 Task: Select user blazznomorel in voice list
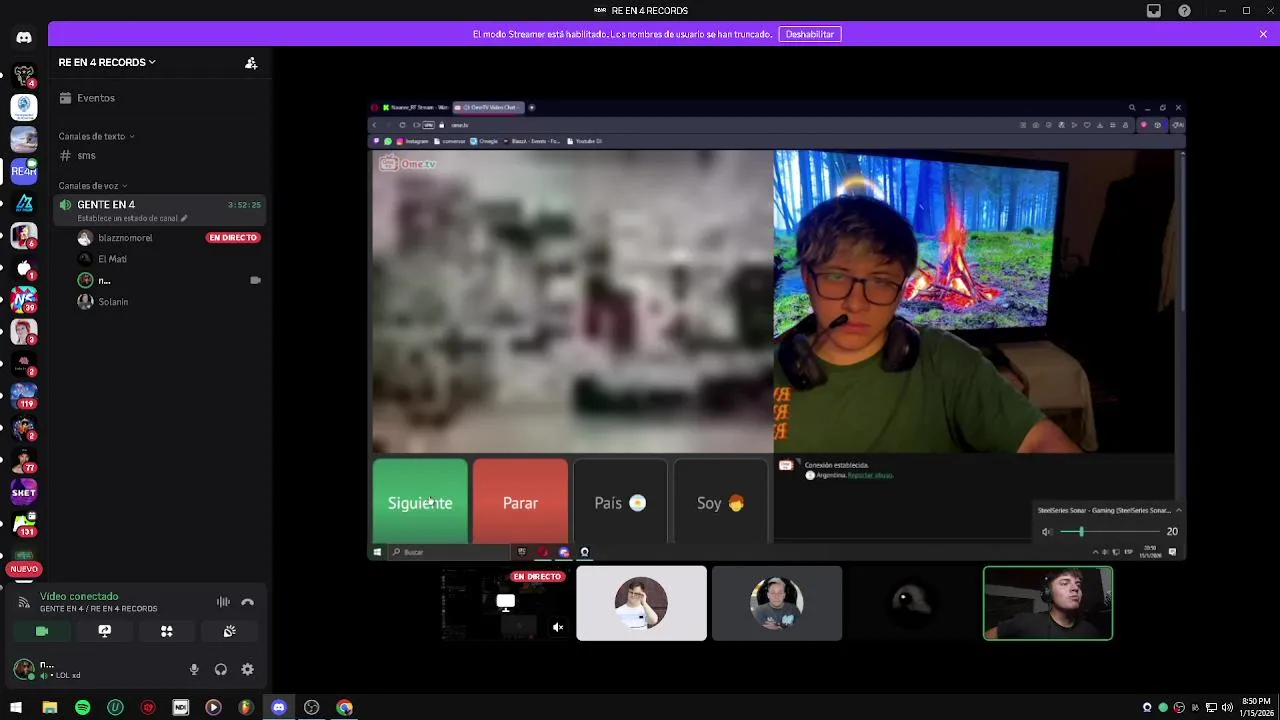click(x=125, y=238)
